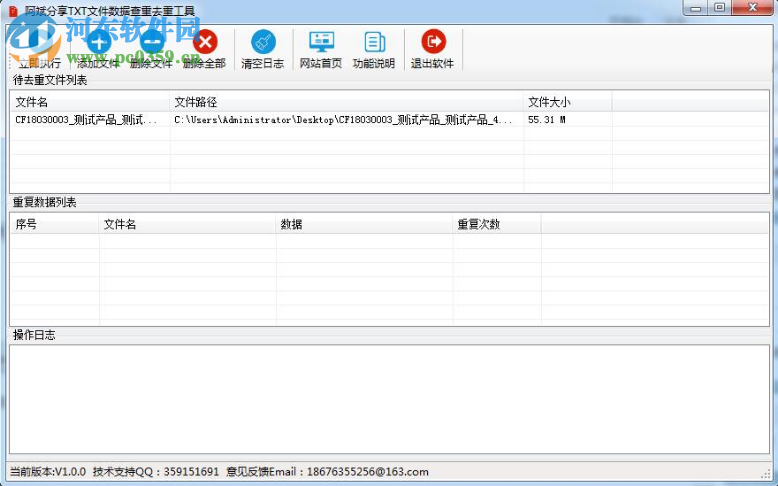Click the 序号 column header
Image resolution: width=778 pixels, height=486 pixels.
click(55, 224)
